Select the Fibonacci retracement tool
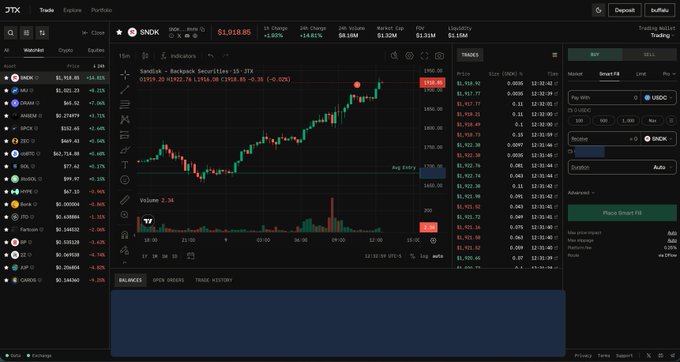 (x=125, y=104)
